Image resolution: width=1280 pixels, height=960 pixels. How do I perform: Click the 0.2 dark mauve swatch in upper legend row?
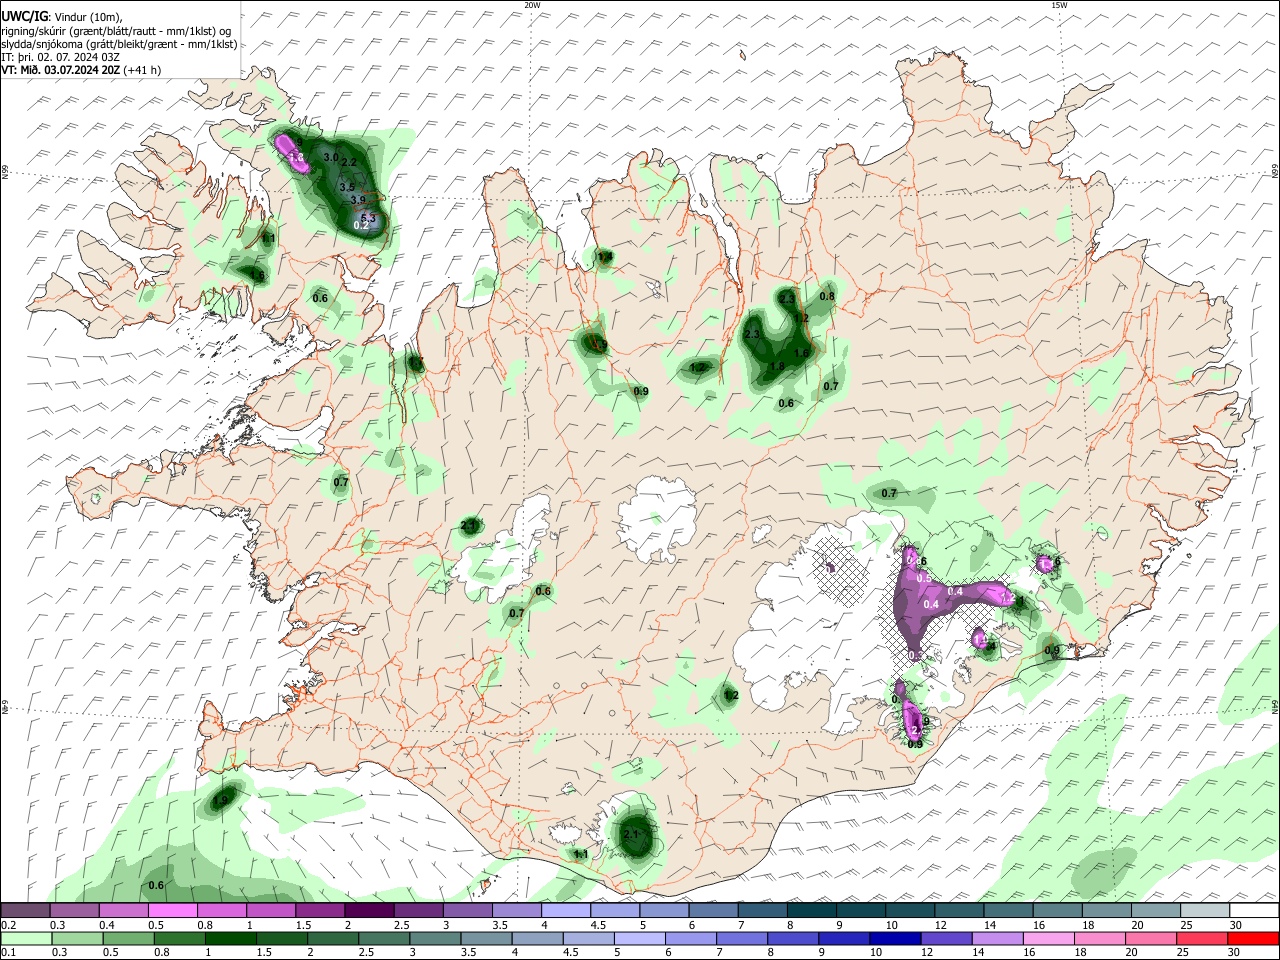click(26, 911)
